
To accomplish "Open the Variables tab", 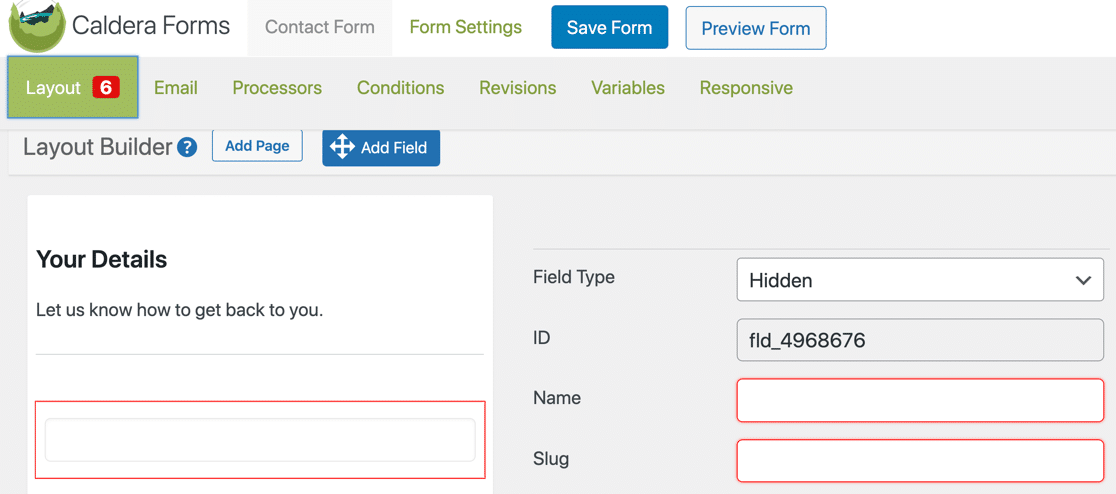I will coord(628,88).
